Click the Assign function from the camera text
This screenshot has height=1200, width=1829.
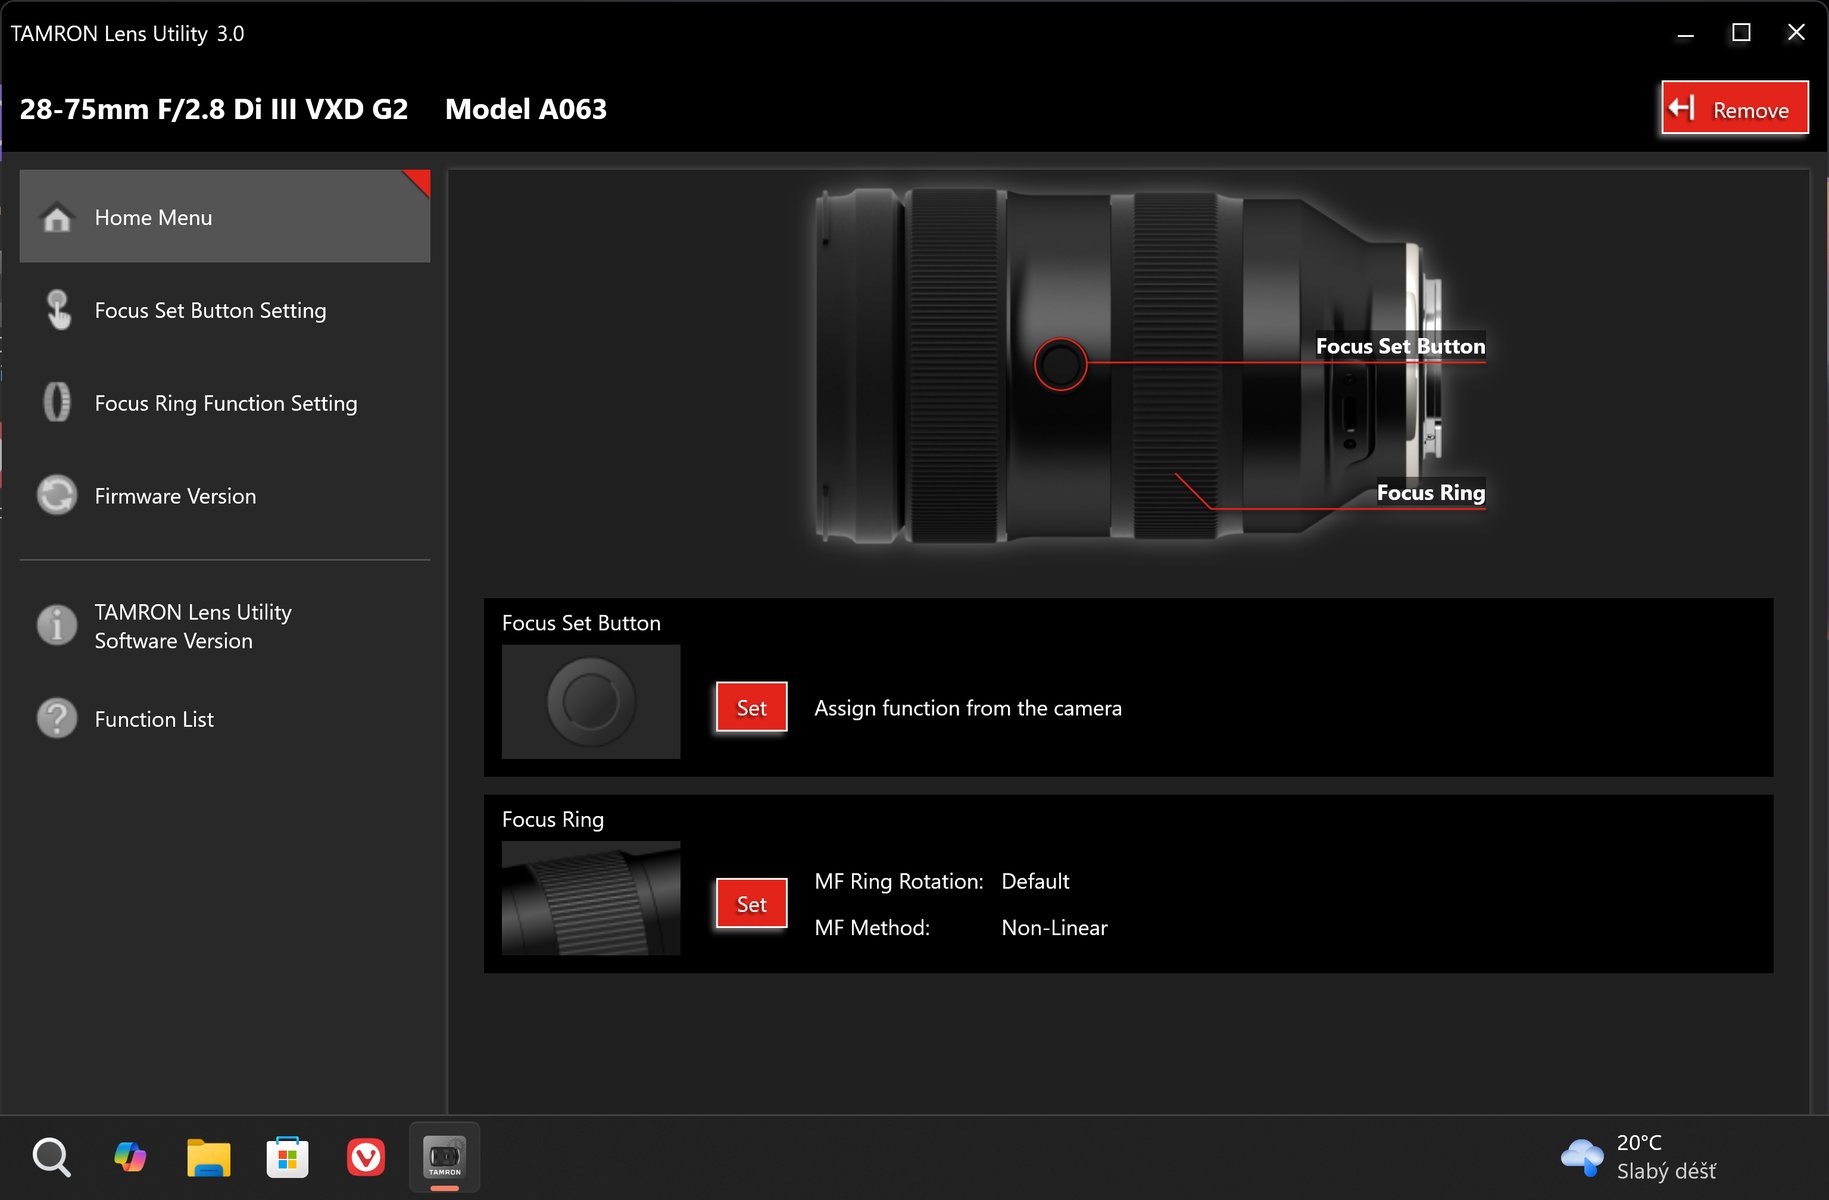[968, 708]
